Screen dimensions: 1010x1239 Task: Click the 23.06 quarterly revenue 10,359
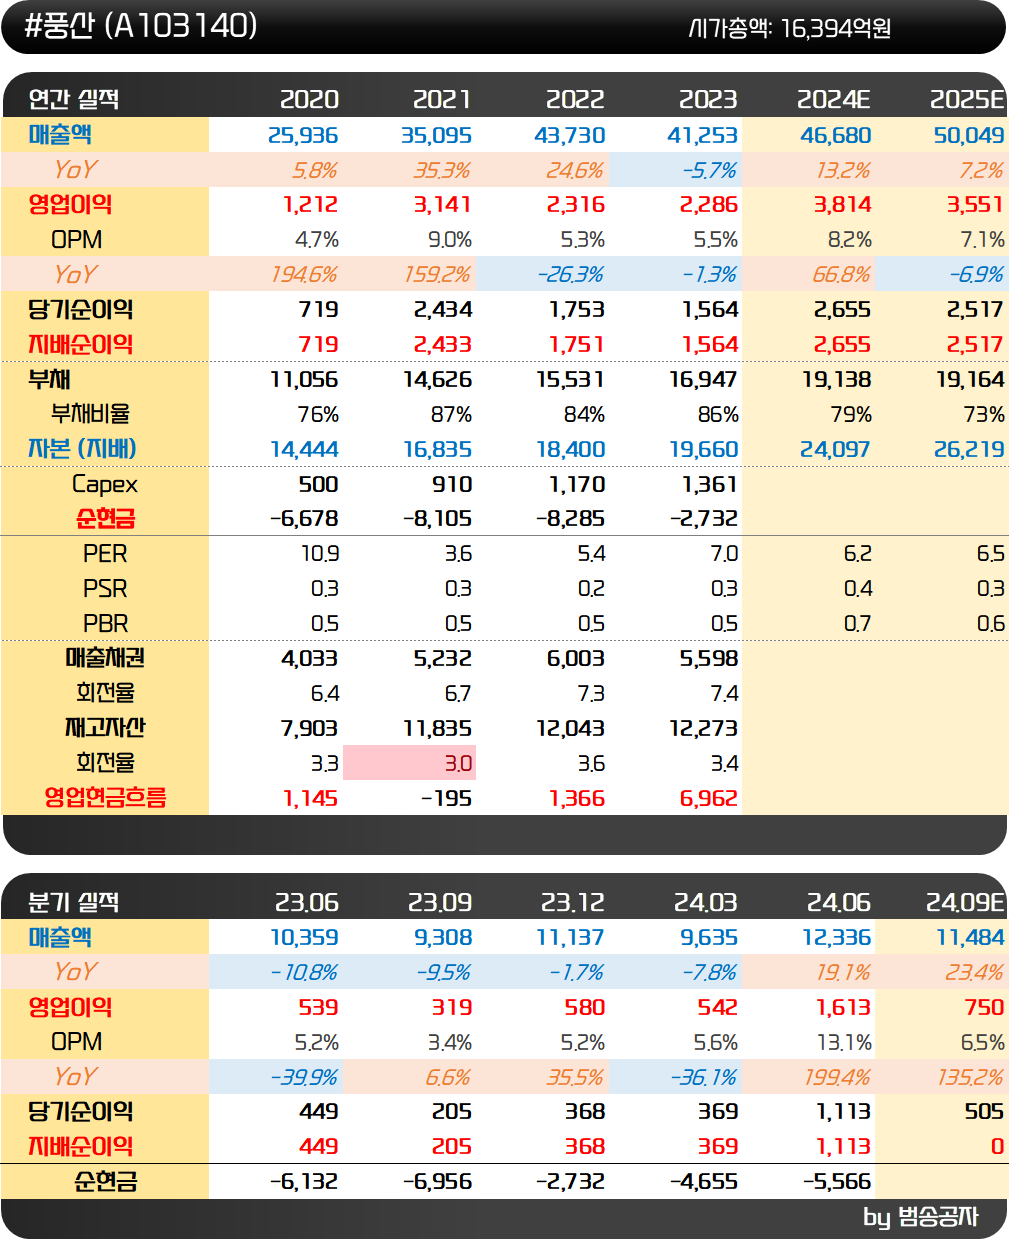pyautogui.click(x=304, y=937)
